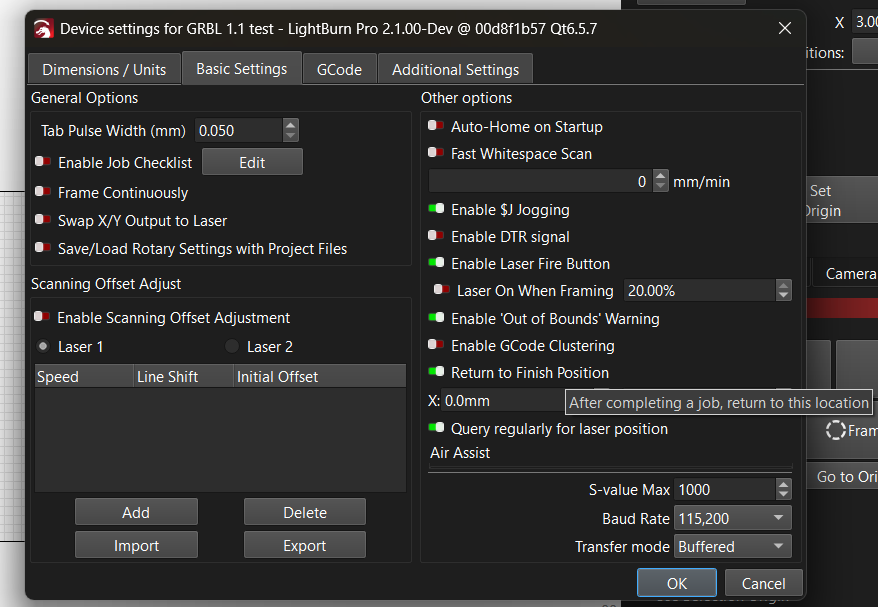Decrease Laser On When Framing percentage
Viewport: 878px width, 607px height.
[x=784, y=296]
